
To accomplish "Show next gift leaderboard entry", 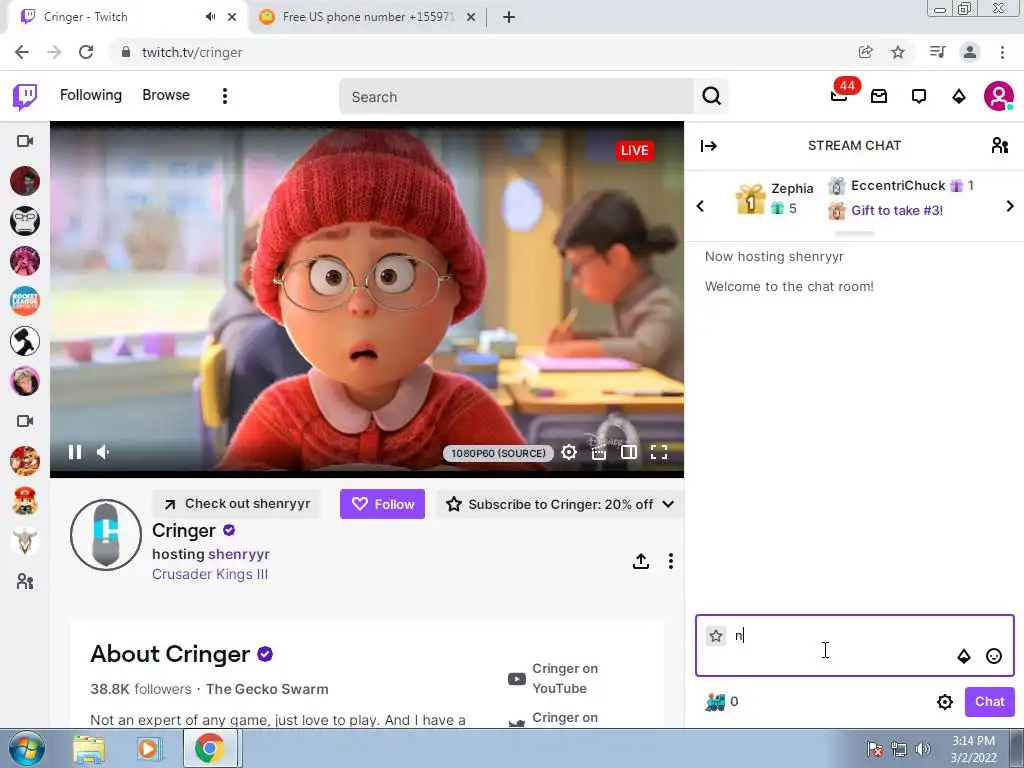I will (1010, 206).
